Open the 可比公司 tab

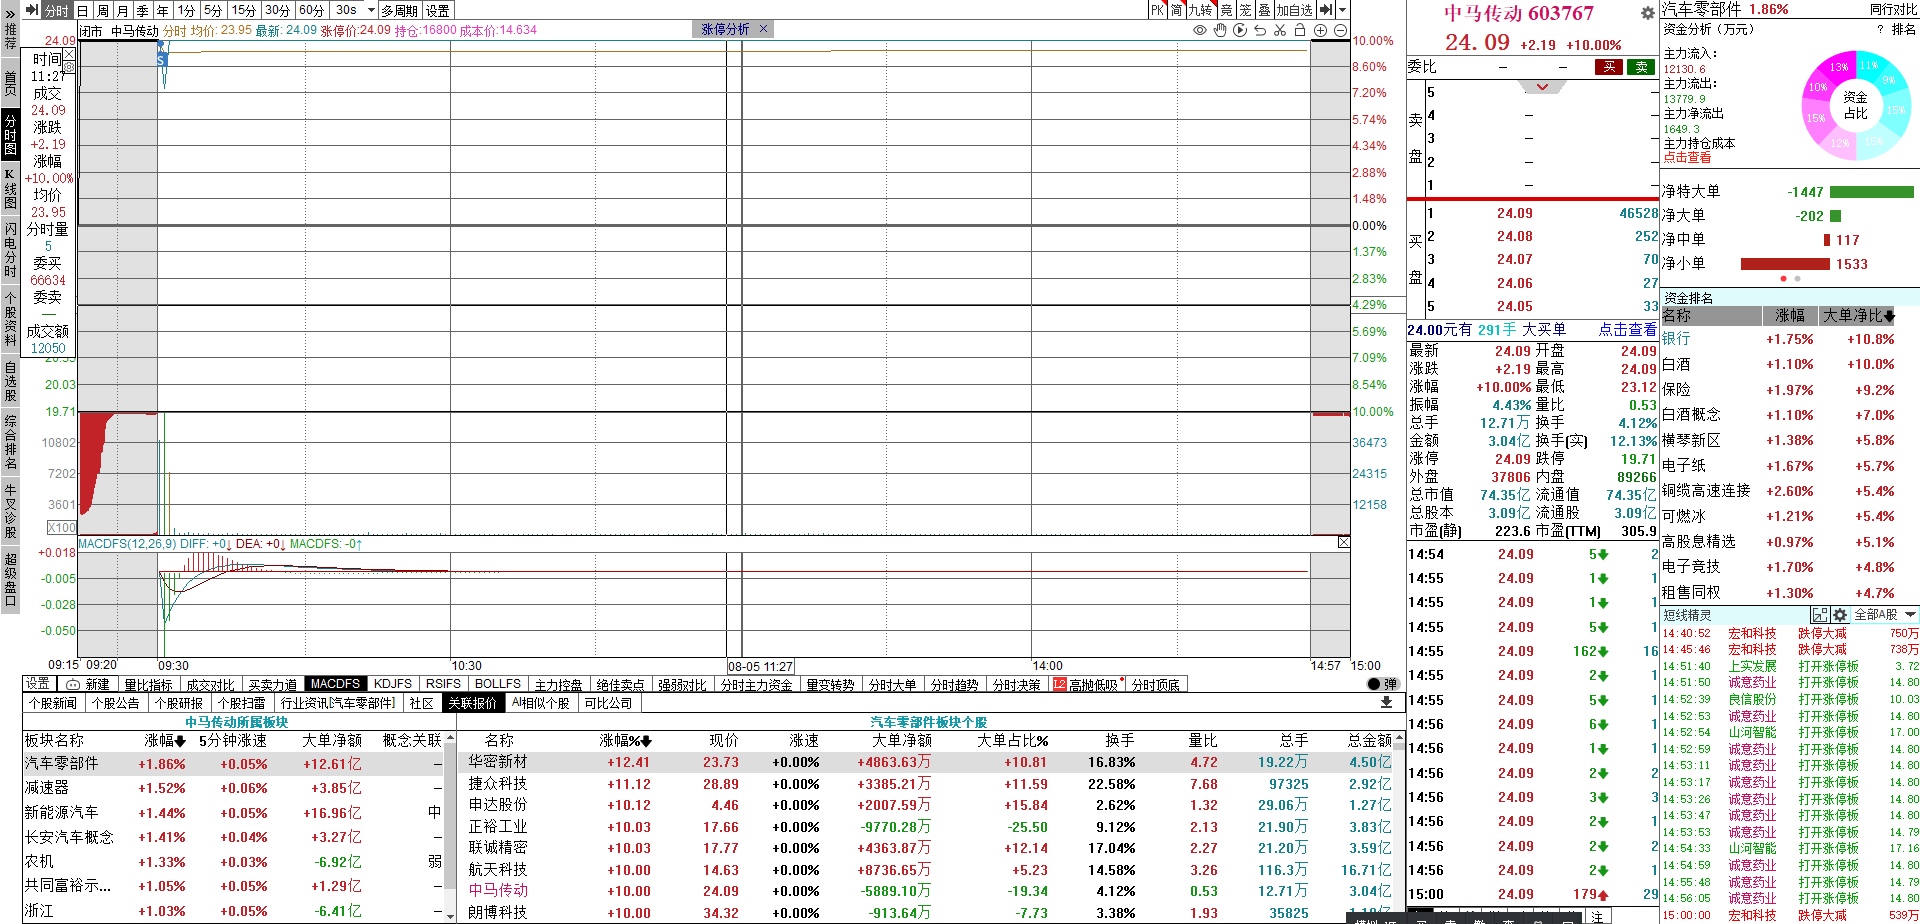[609, 703]
